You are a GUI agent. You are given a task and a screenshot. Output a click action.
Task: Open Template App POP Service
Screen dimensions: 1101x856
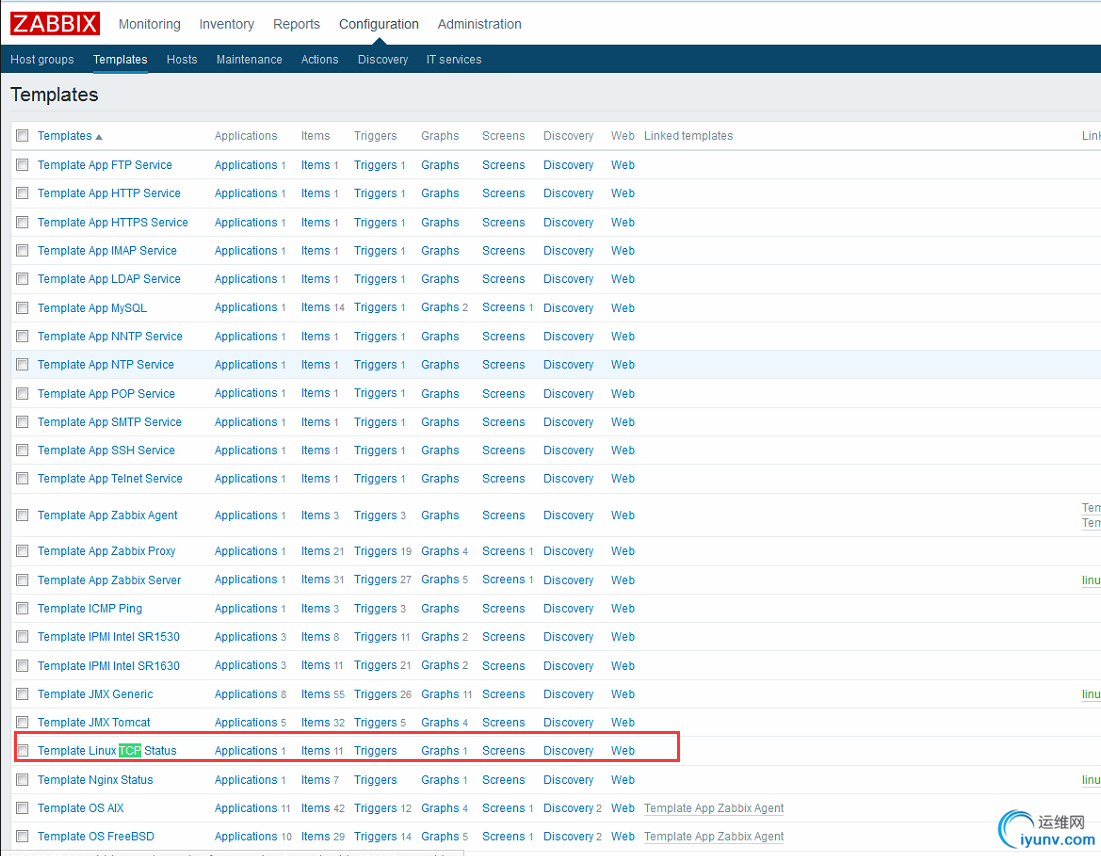coord(106,394)
